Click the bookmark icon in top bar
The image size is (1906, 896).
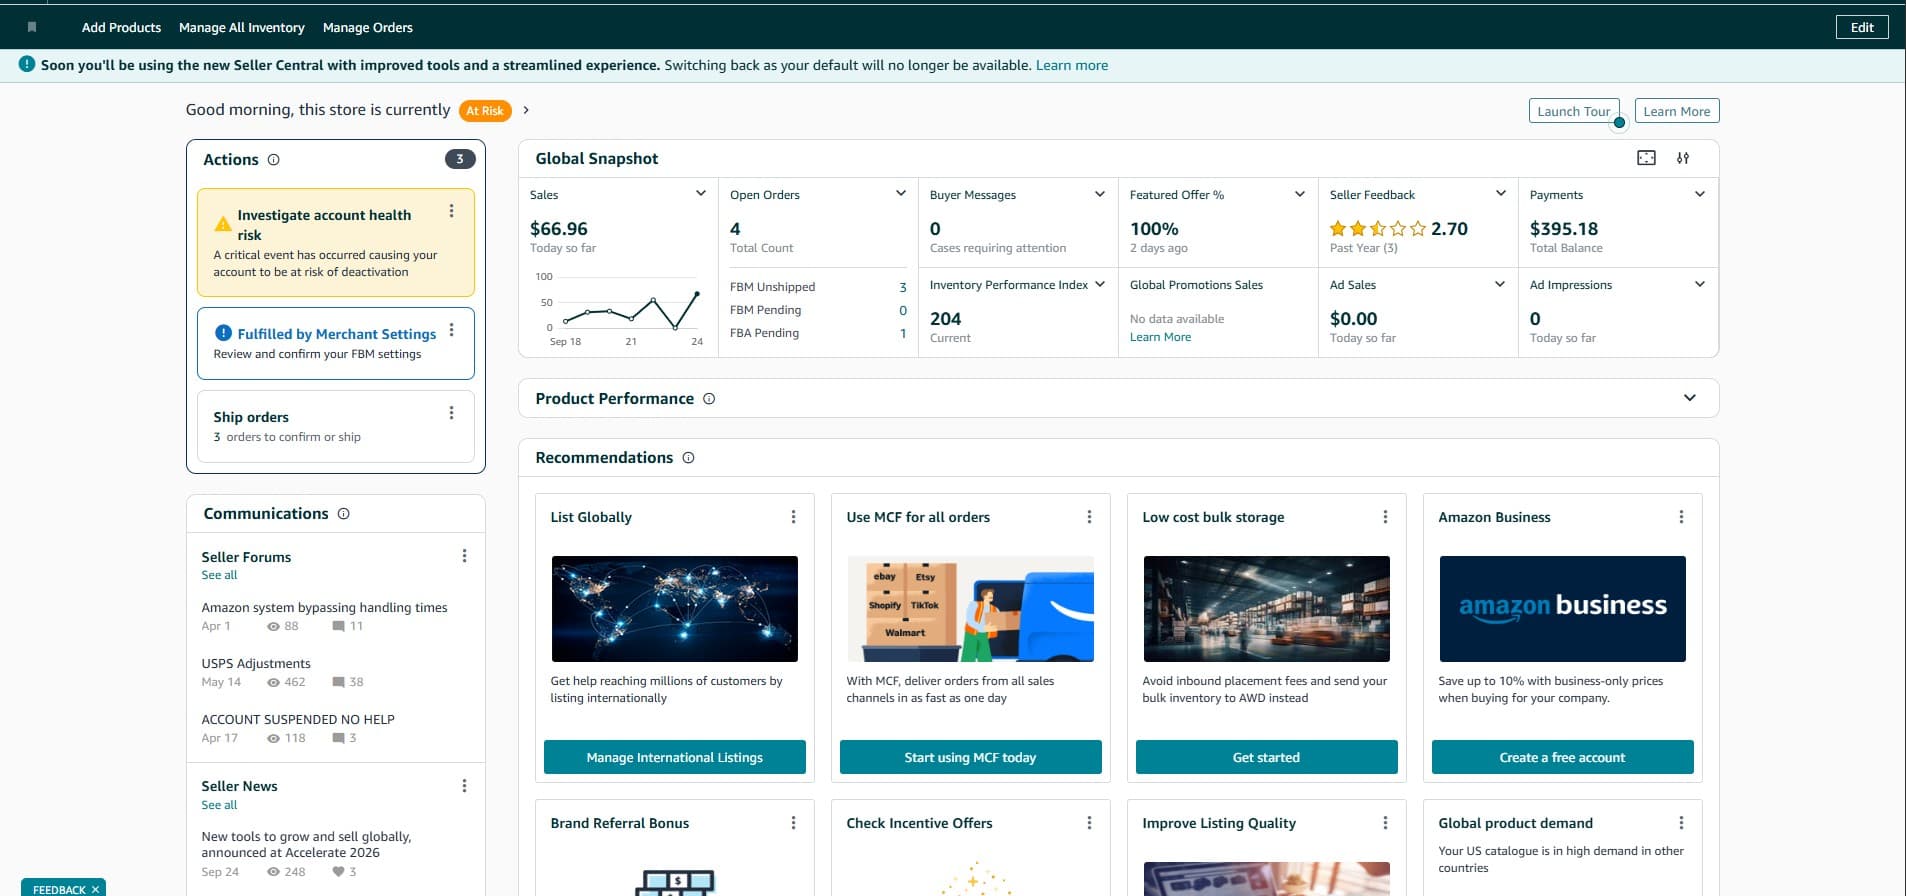(32, 27)
